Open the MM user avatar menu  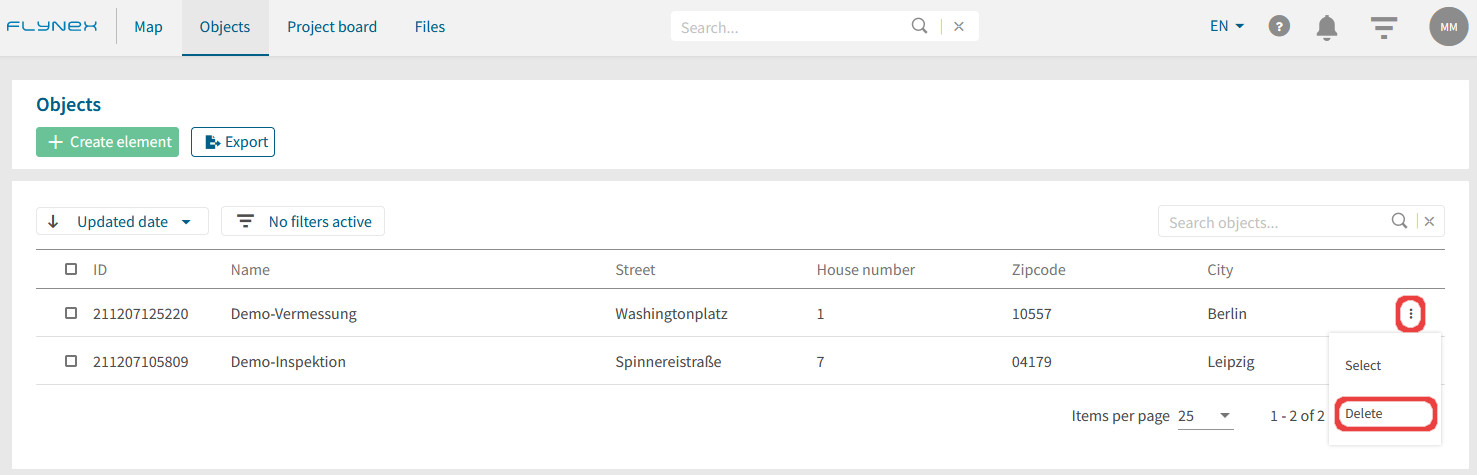[x=1449, y=27]
